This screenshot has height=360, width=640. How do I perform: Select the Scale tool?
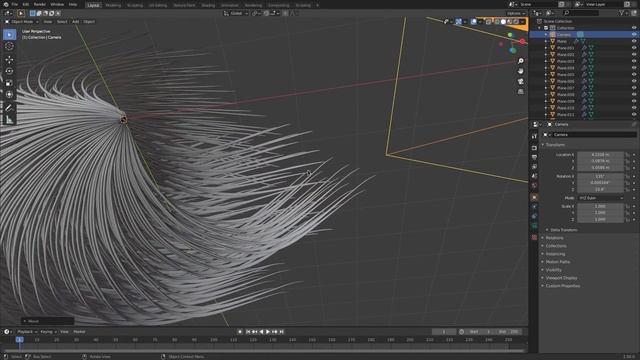pyautogui.click(x=9, y=83)
